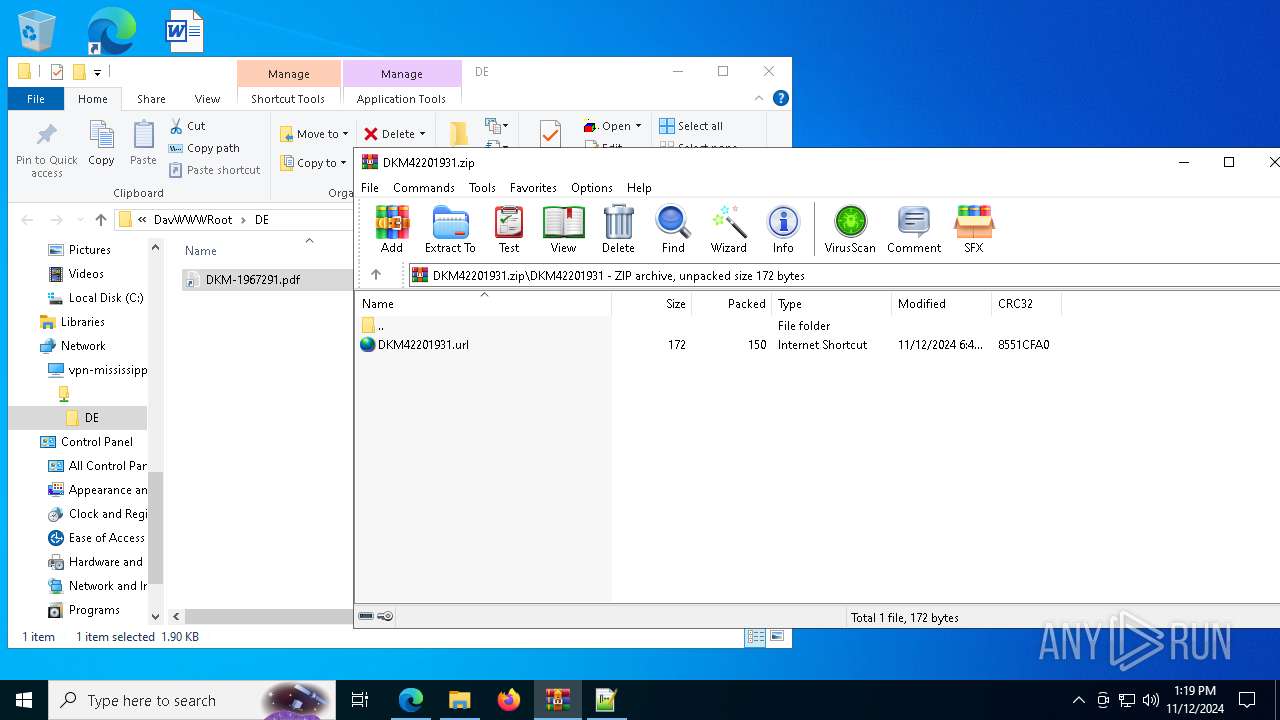This screenshot has width=1280, height=720.
Task: Click the WinRAR archive path address field
Action: pyautogui.click(x=844, y=275)
